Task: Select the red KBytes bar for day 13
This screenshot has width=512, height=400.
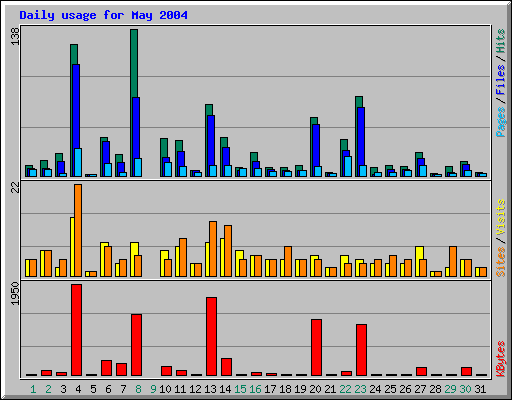Action: [211, 337]
